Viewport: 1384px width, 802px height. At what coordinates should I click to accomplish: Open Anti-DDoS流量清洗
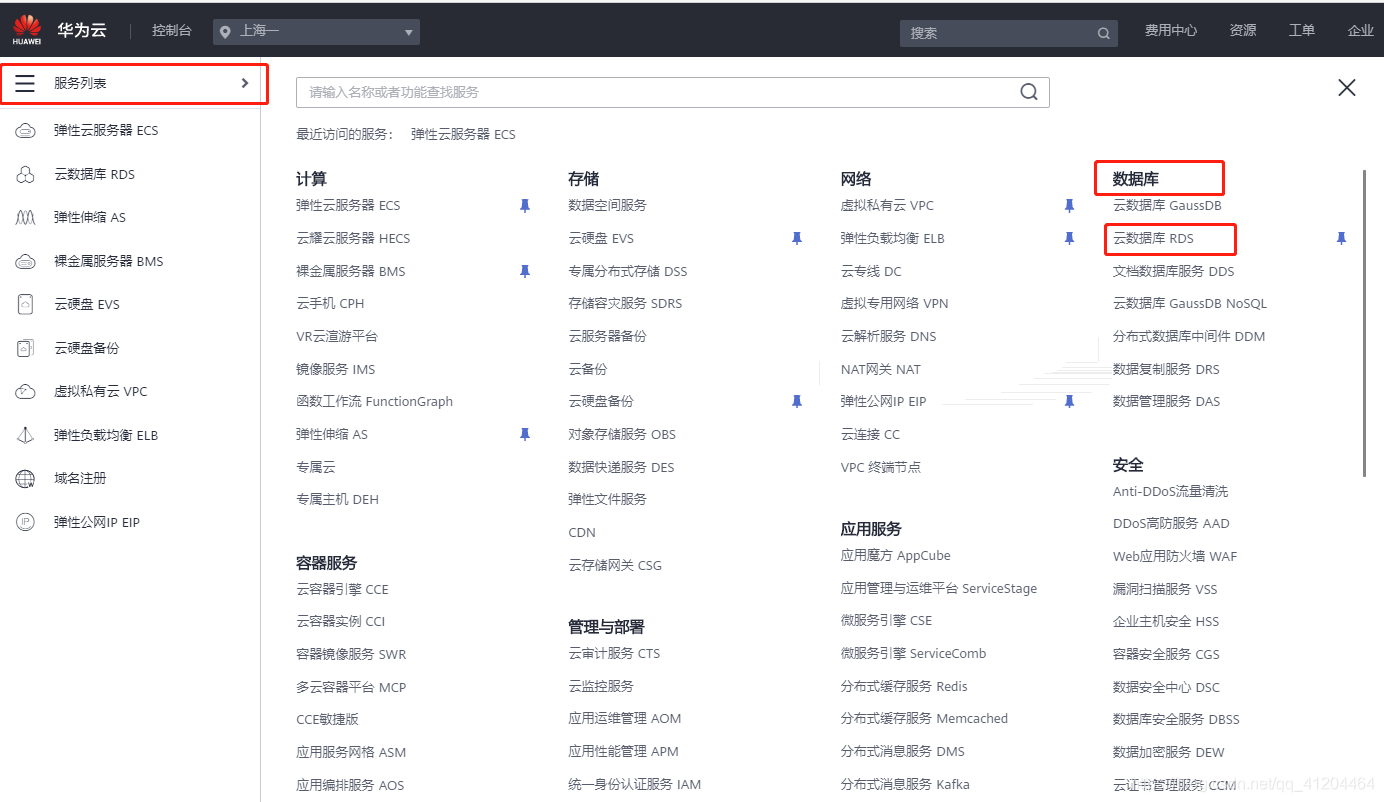tap(1170, 491)
